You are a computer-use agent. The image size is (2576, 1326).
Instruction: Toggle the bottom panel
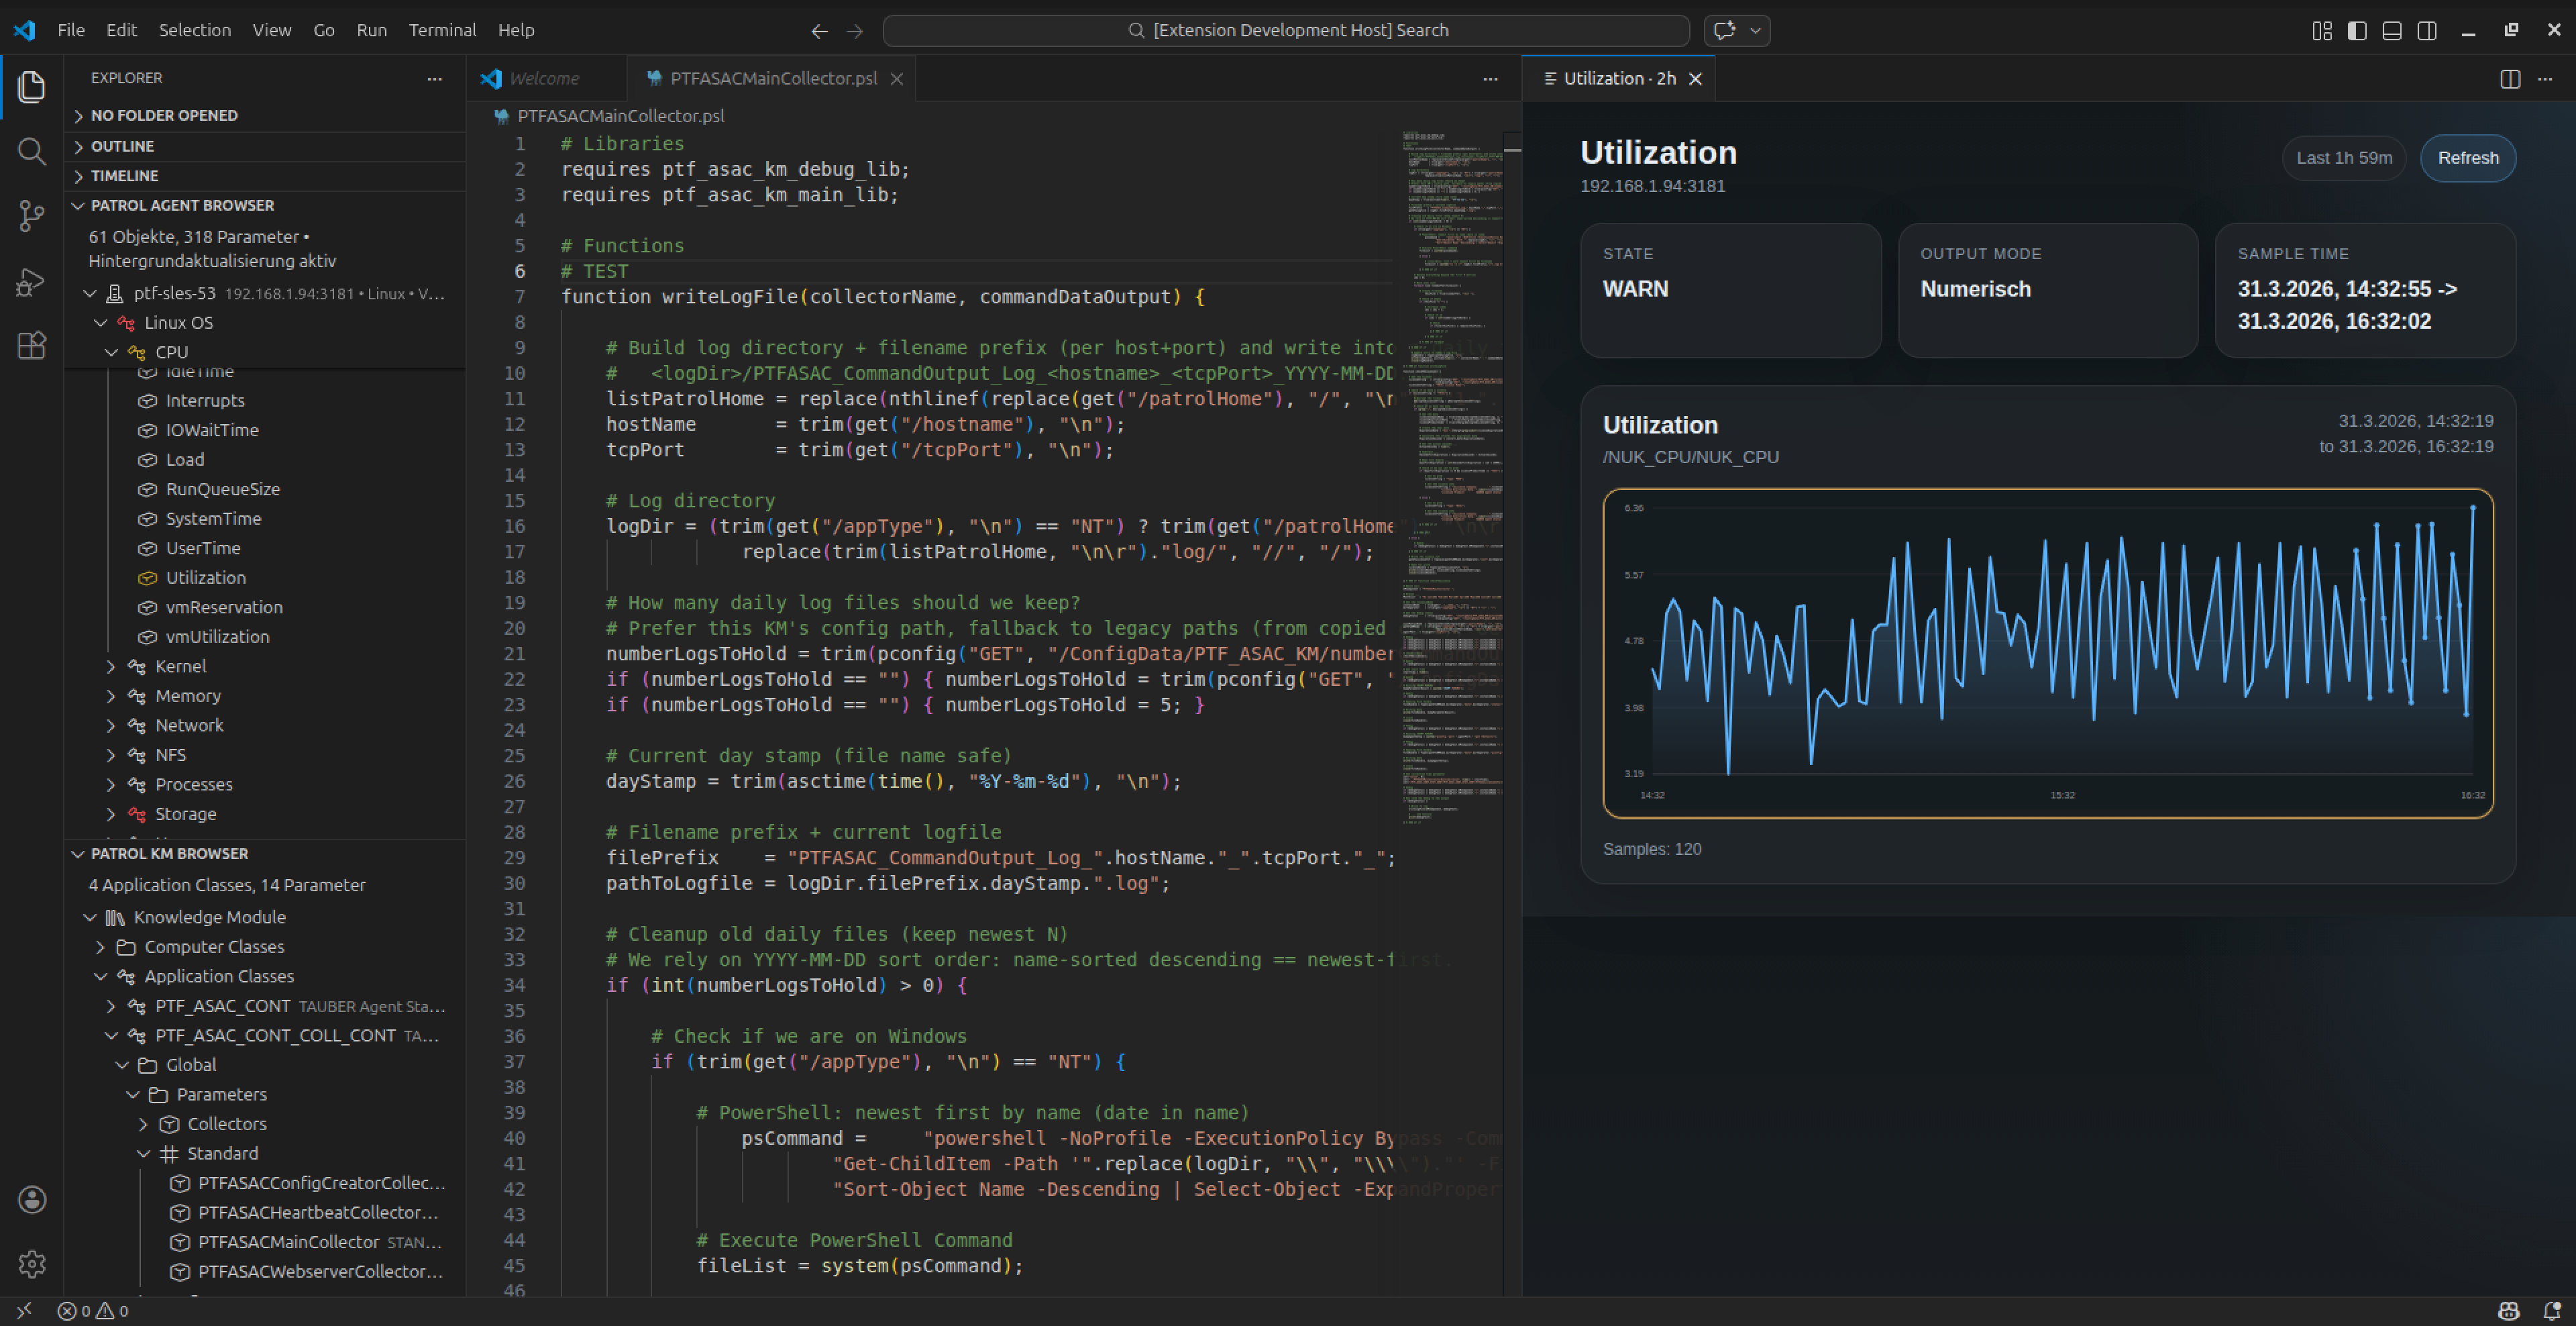2392,30
